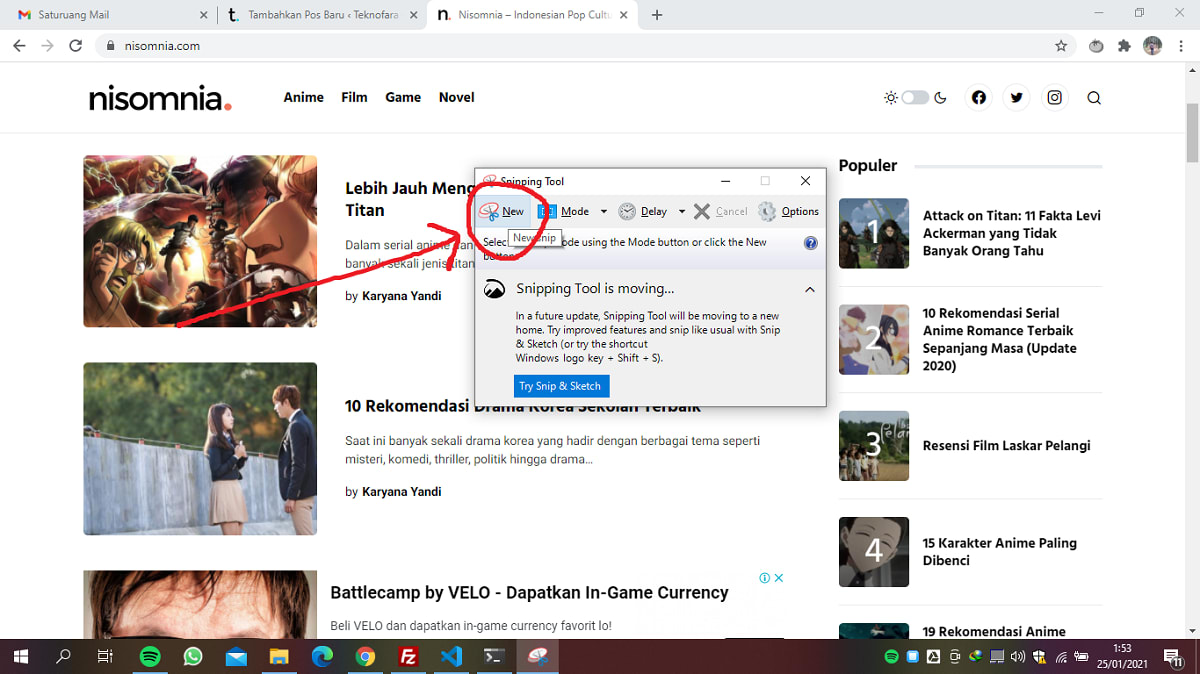Go back in the browser

pyautogui.click(x=19, y=46)
